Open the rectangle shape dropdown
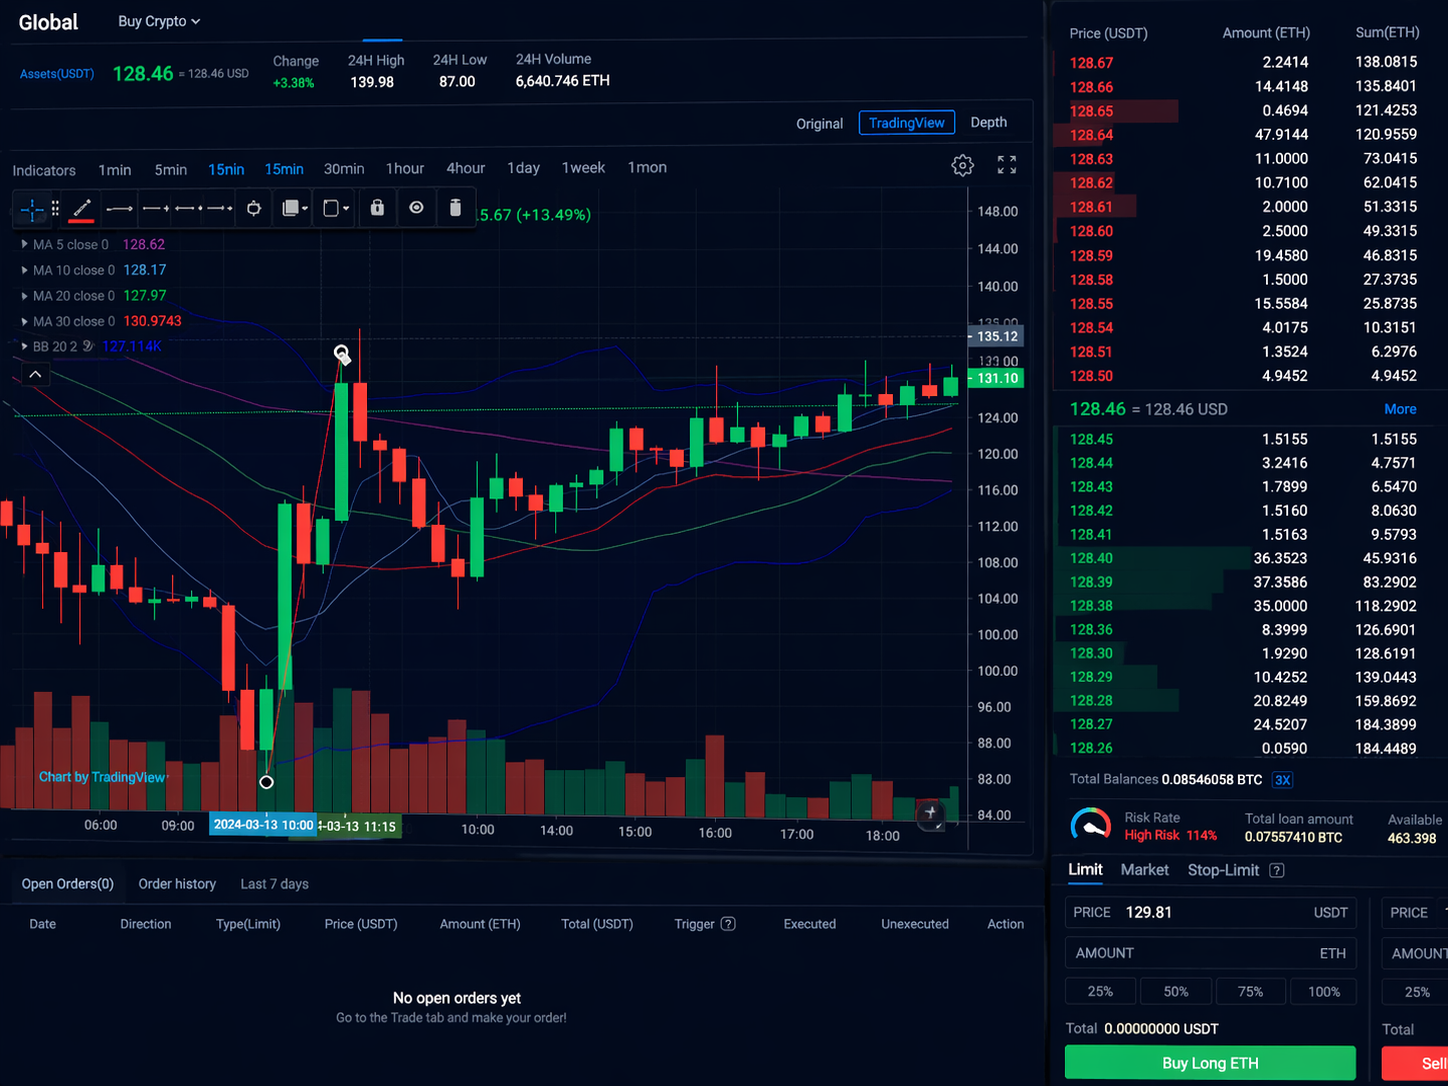The image size is (1448, 1086). click(x=335, y=208)
